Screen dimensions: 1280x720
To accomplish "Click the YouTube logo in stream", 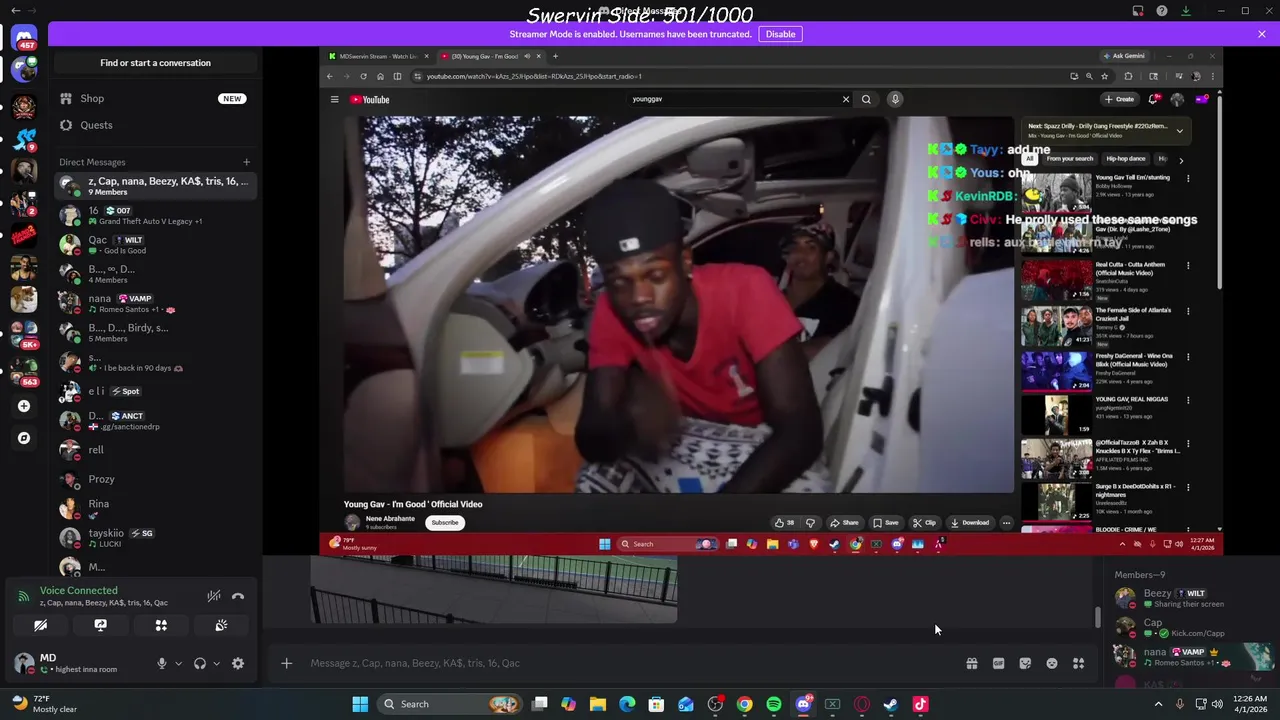I will [x=369, y=99].
